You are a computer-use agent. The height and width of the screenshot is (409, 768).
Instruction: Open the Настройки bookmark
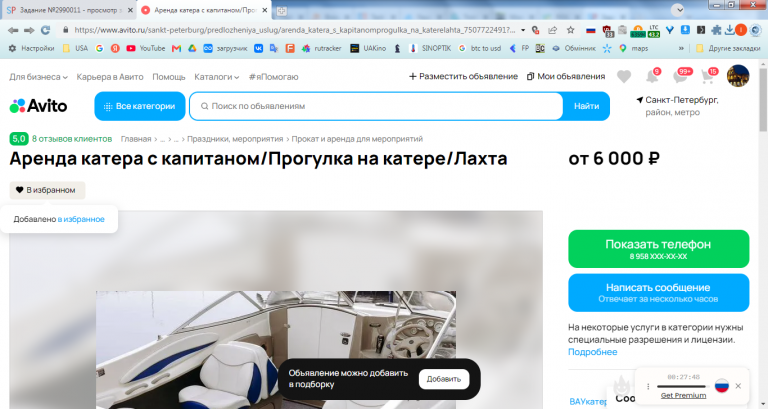31,48
